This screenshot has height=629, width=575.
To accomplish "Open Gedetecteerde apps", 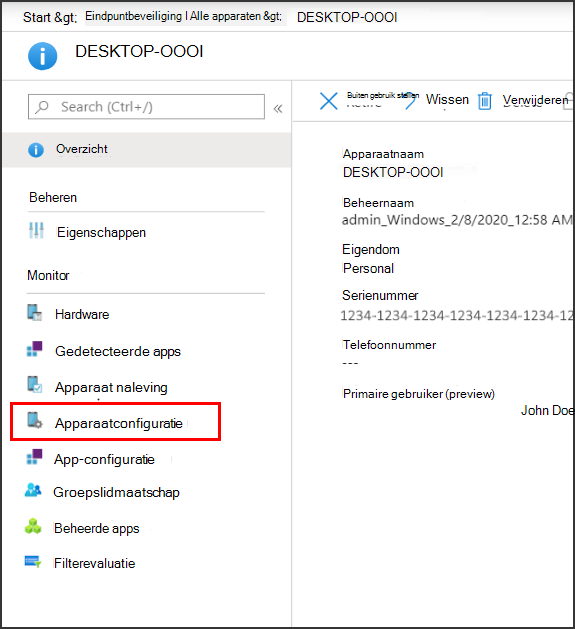I will coord(118,351).
